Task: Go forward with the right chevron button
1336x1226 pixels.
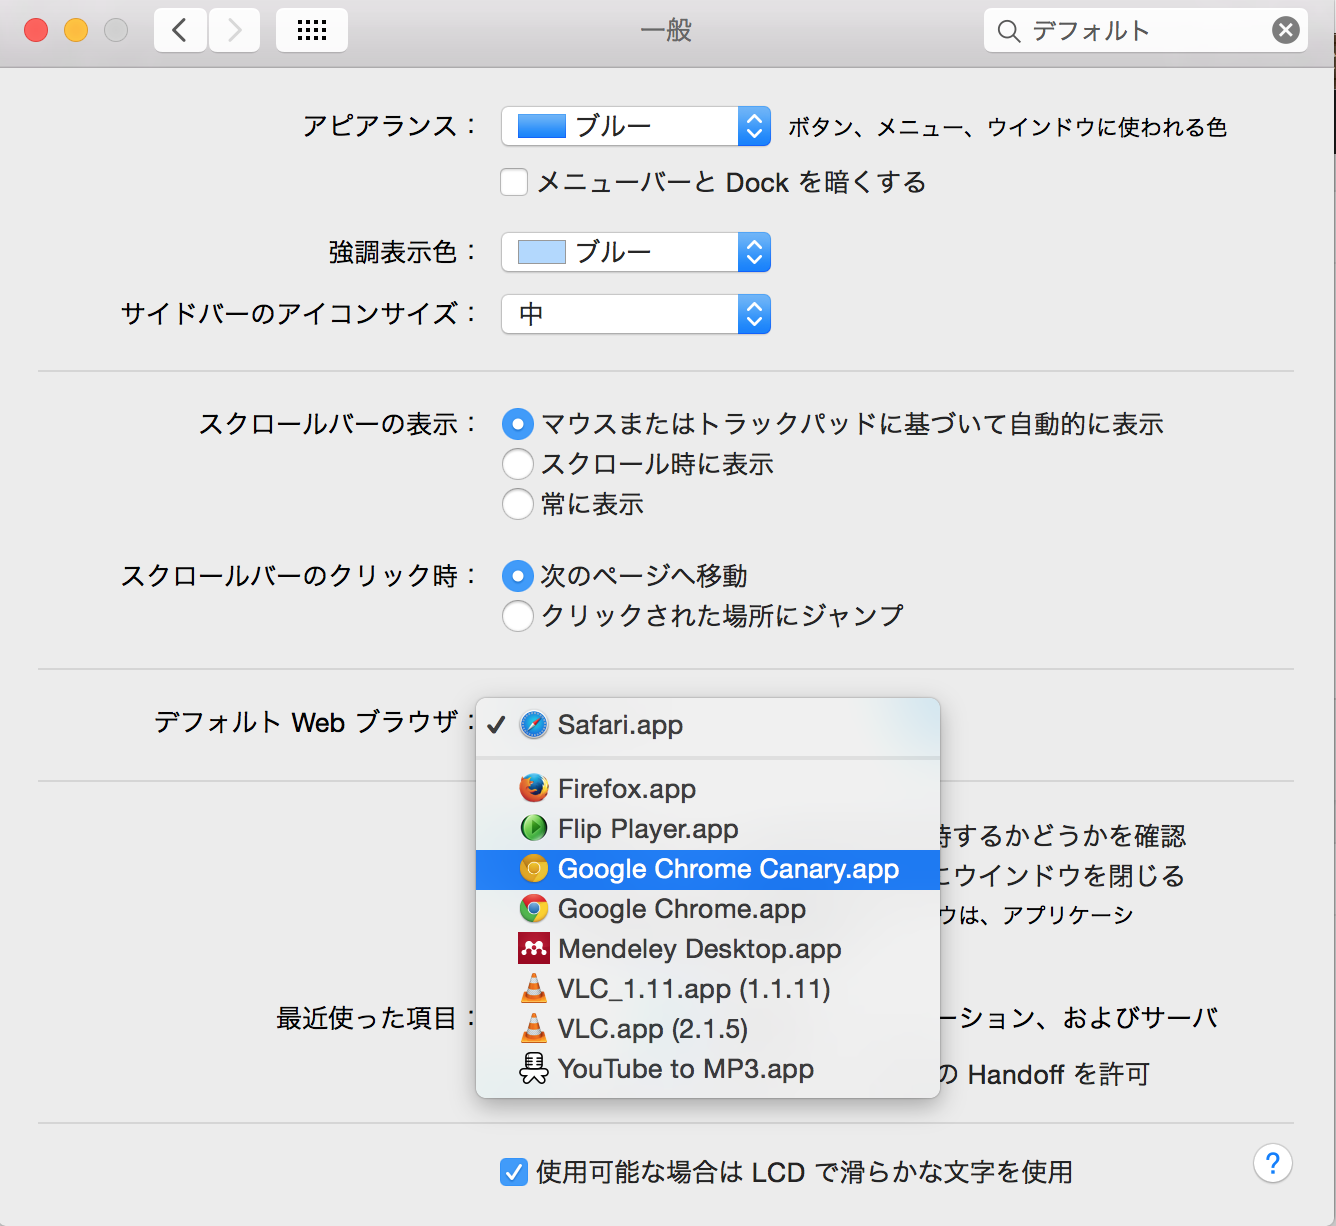Action: point(234,30)
